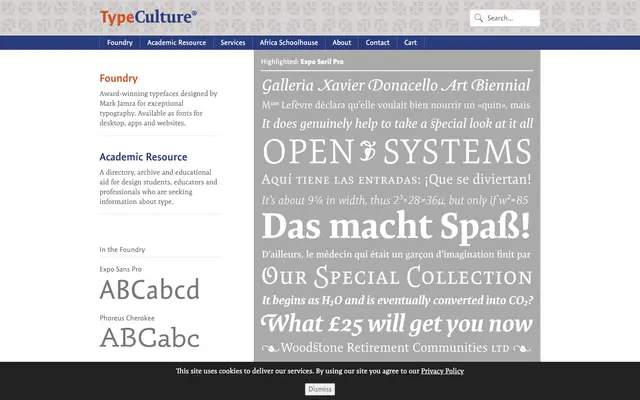The height and width of the screenshot is (400, 640).
Task: Click the It begins as H₂O line
Action: 397,300
